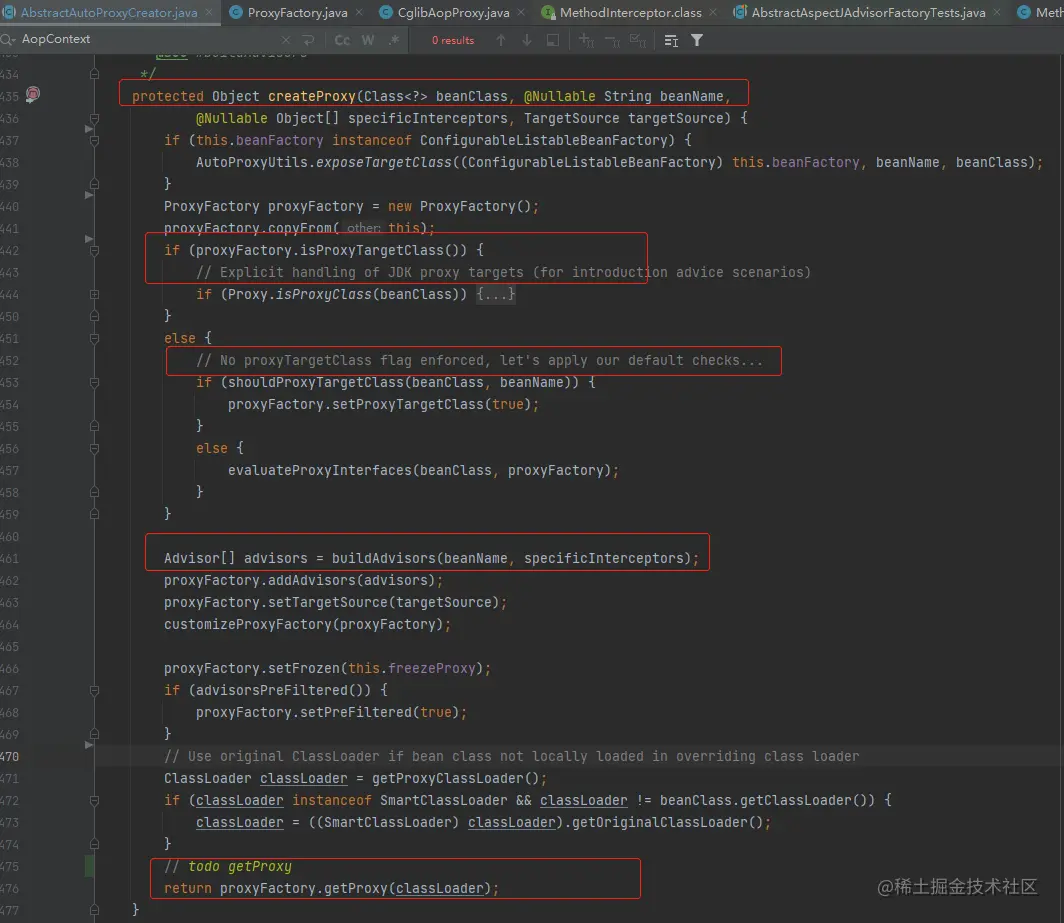Click getOriginalClassLoader on line 473

(660, 822)
